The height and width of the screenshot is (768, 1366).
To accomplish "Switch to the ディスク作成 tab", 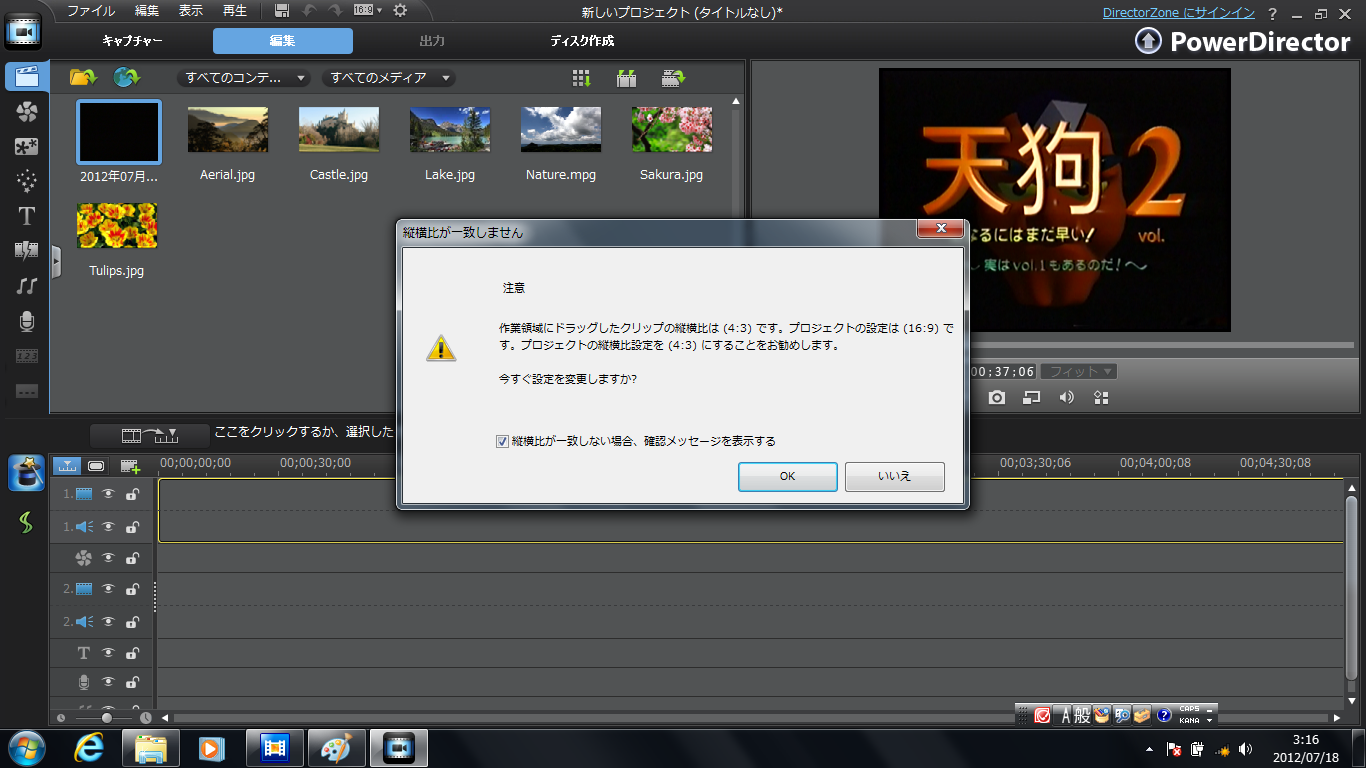I will pos(582,41).
